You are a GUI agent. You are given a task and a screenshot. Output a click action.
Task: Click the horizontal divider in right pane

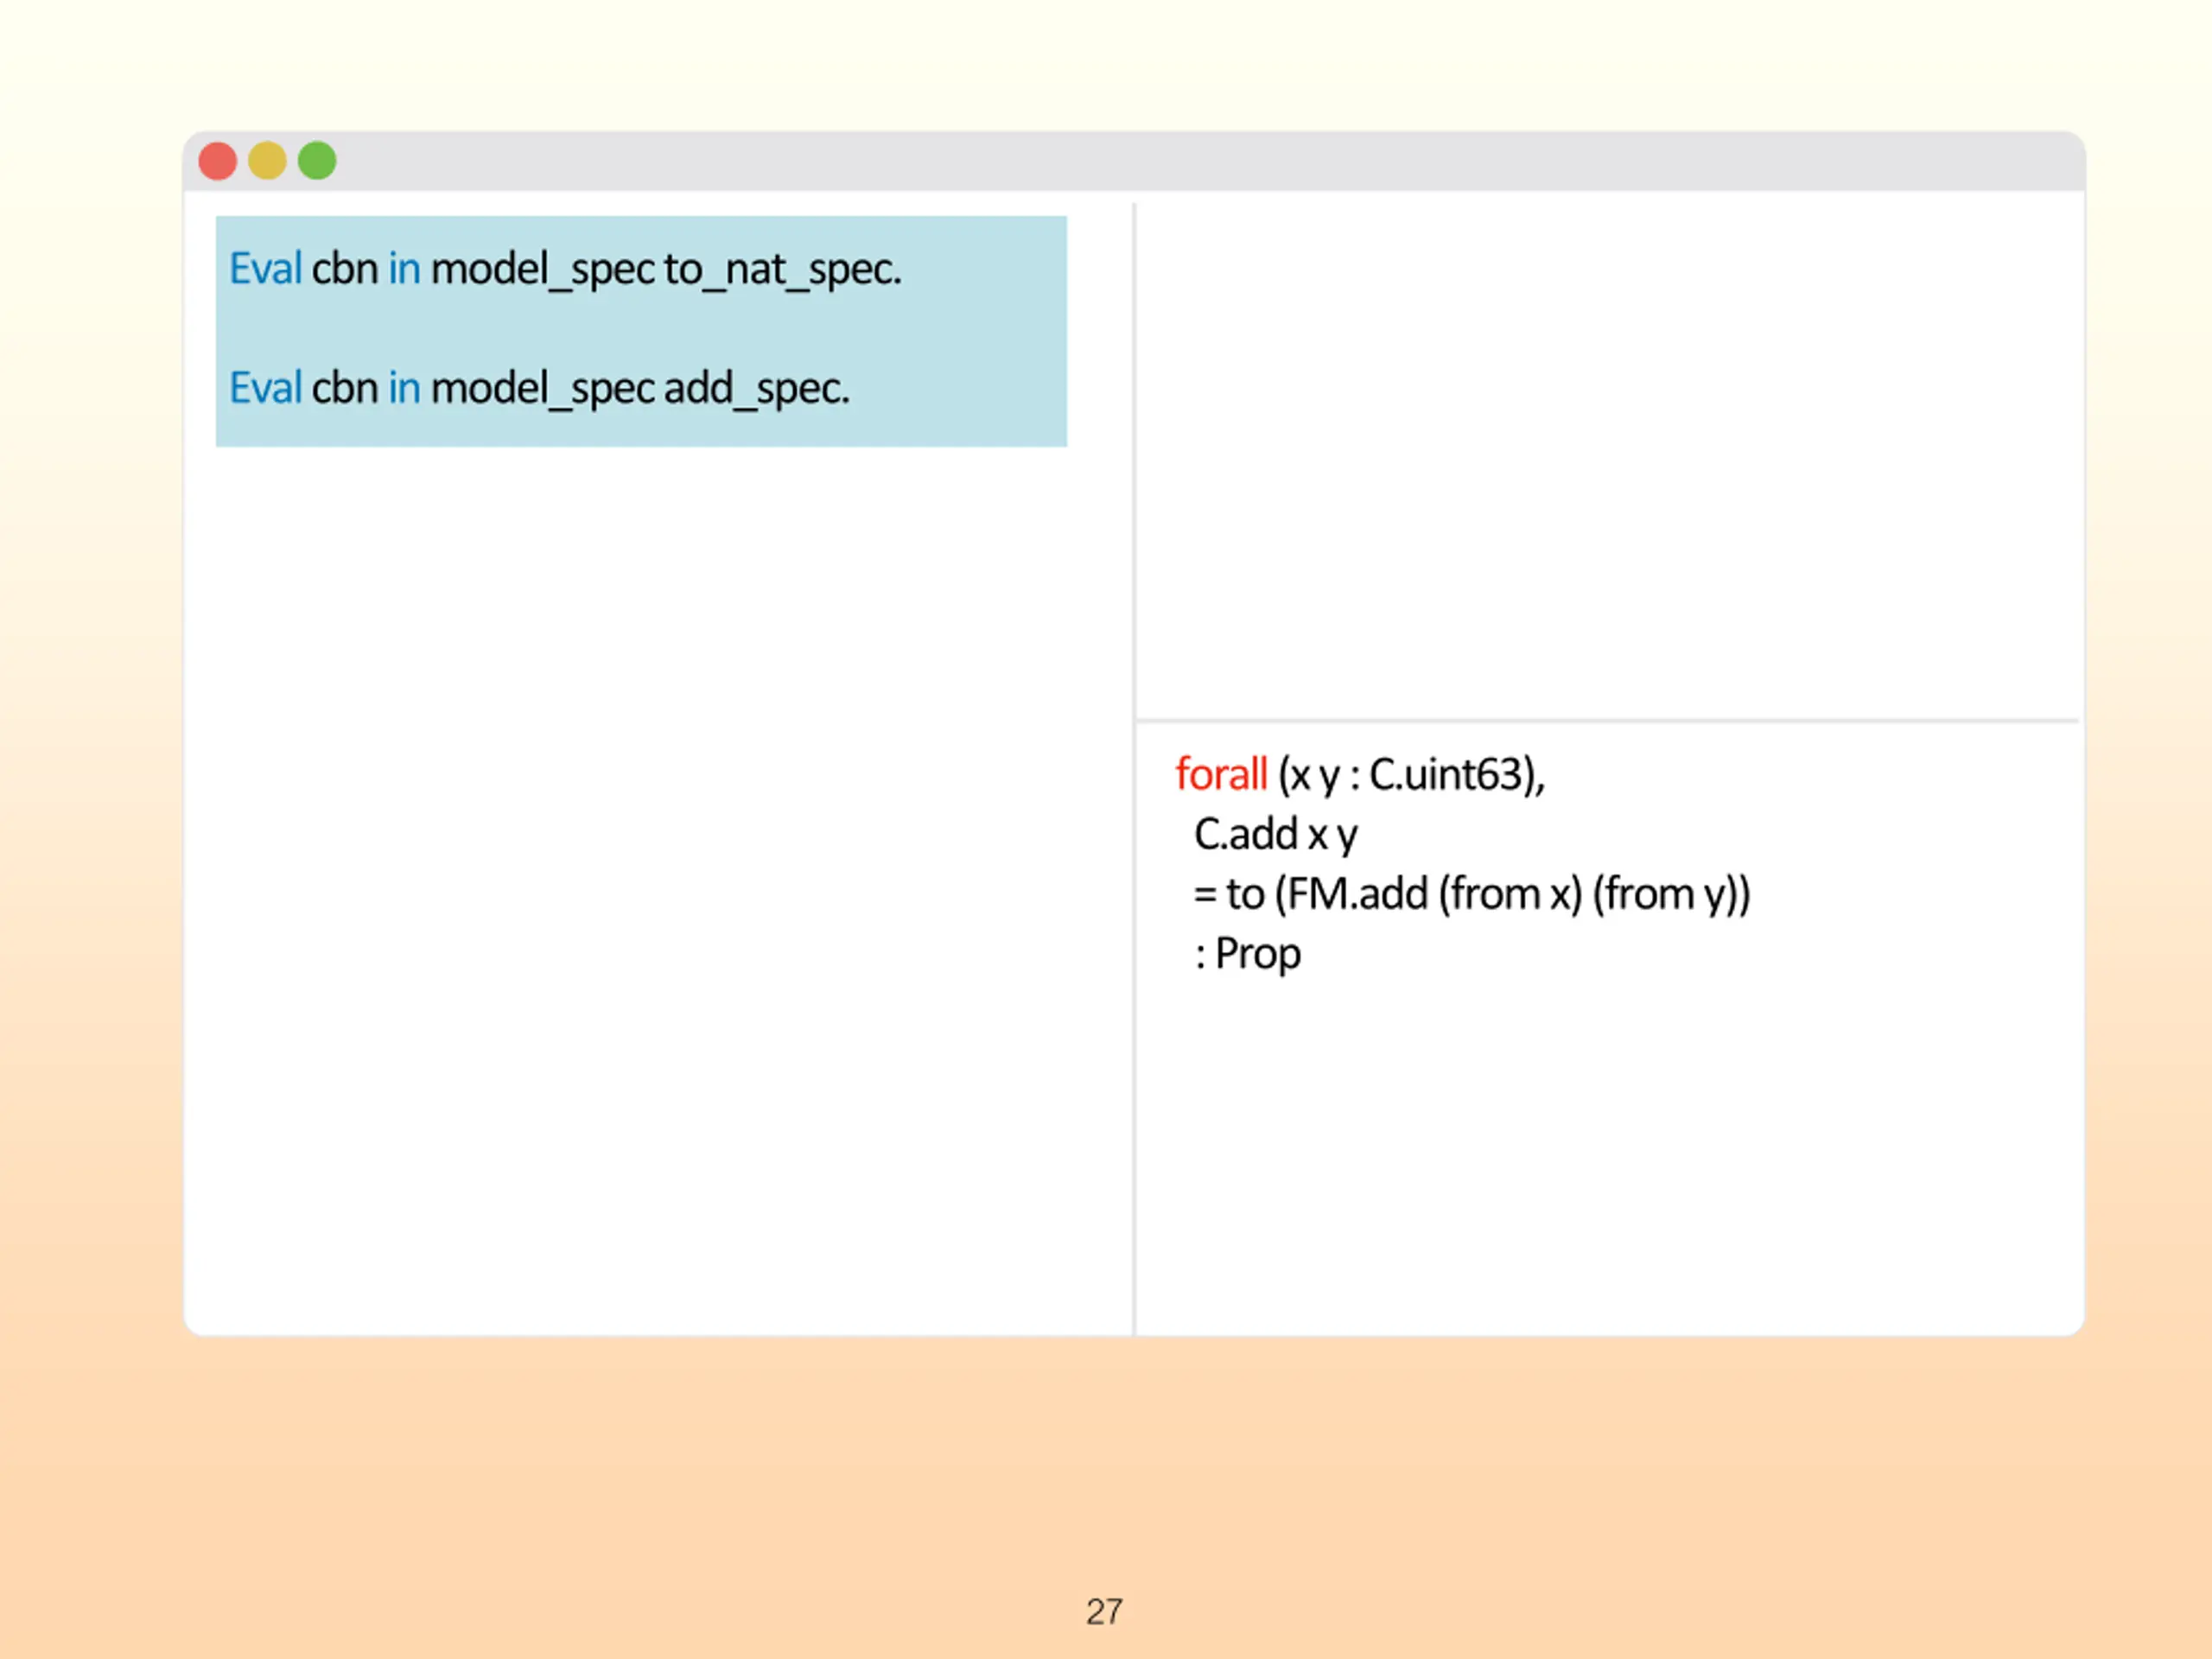pos(1607,720)
